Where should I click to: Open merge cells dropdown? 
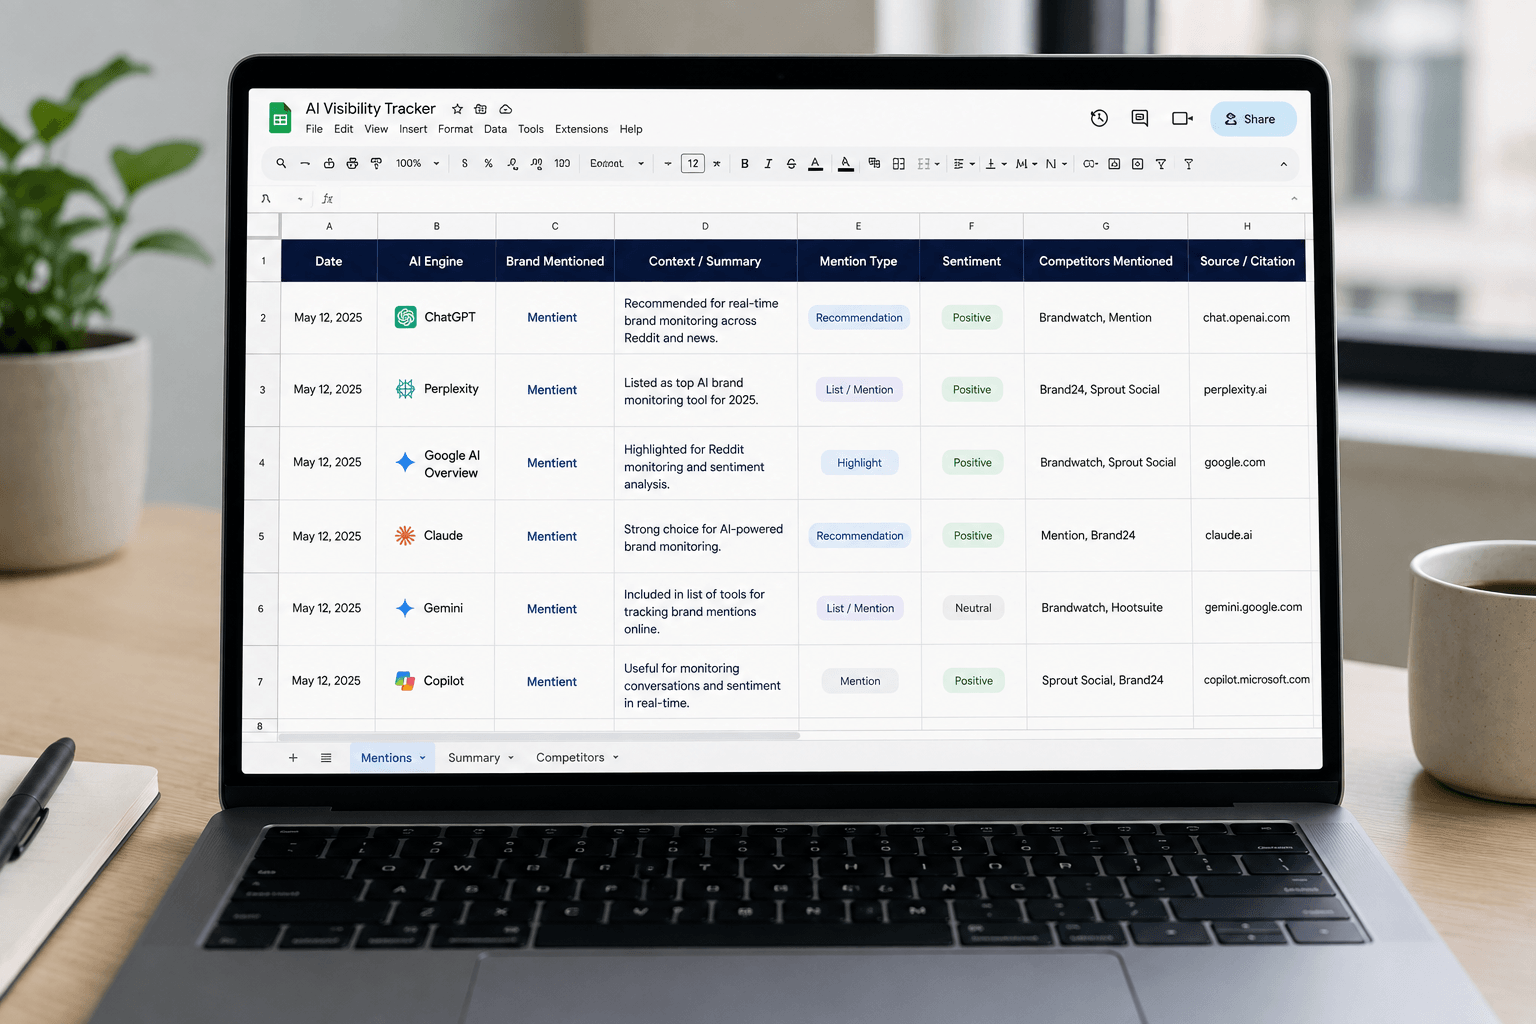pos(928,163)
